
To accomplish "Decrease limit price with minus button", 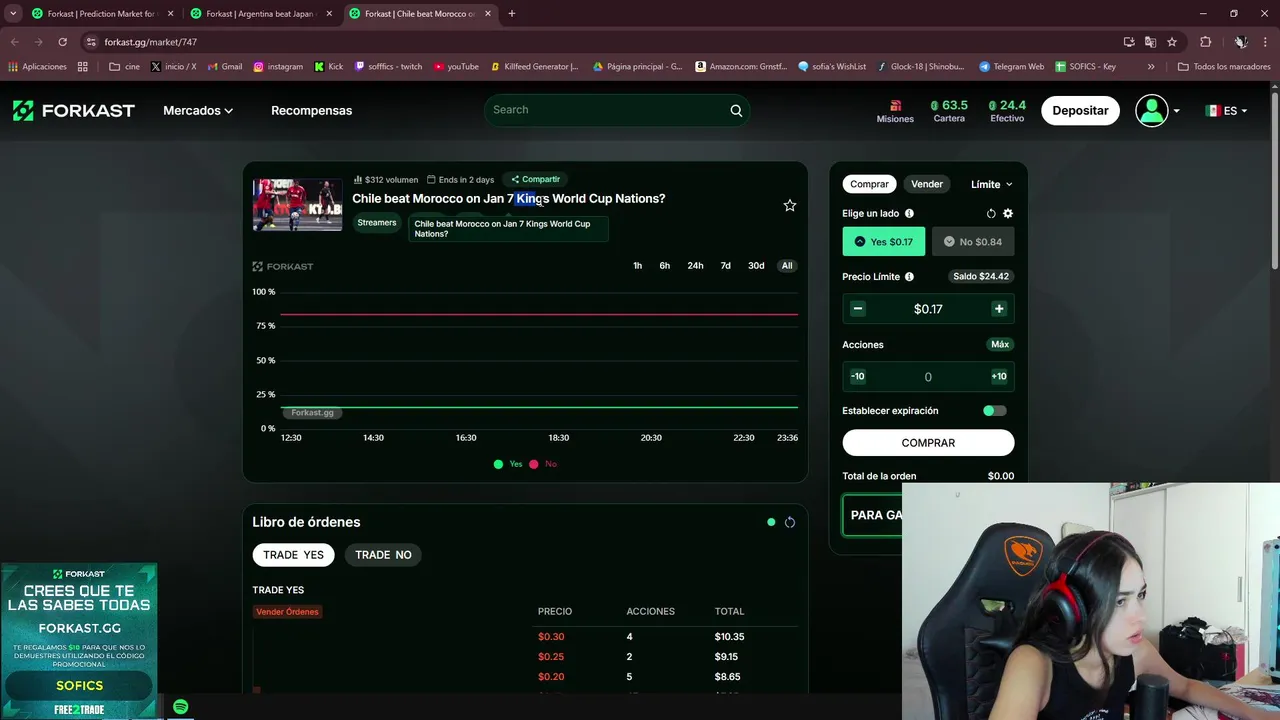I will 857,309.
